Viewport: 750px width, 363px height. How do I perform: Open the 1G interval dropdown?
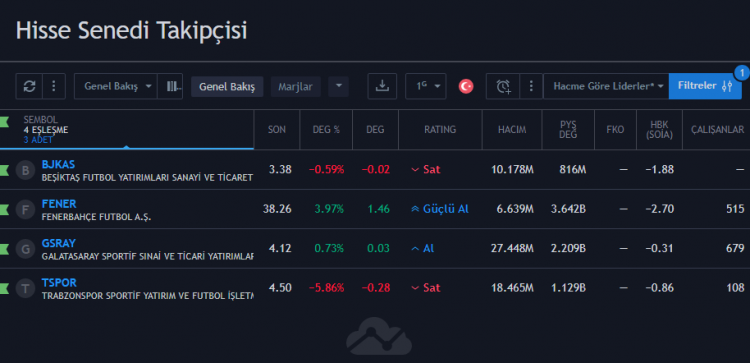(426, 86)
